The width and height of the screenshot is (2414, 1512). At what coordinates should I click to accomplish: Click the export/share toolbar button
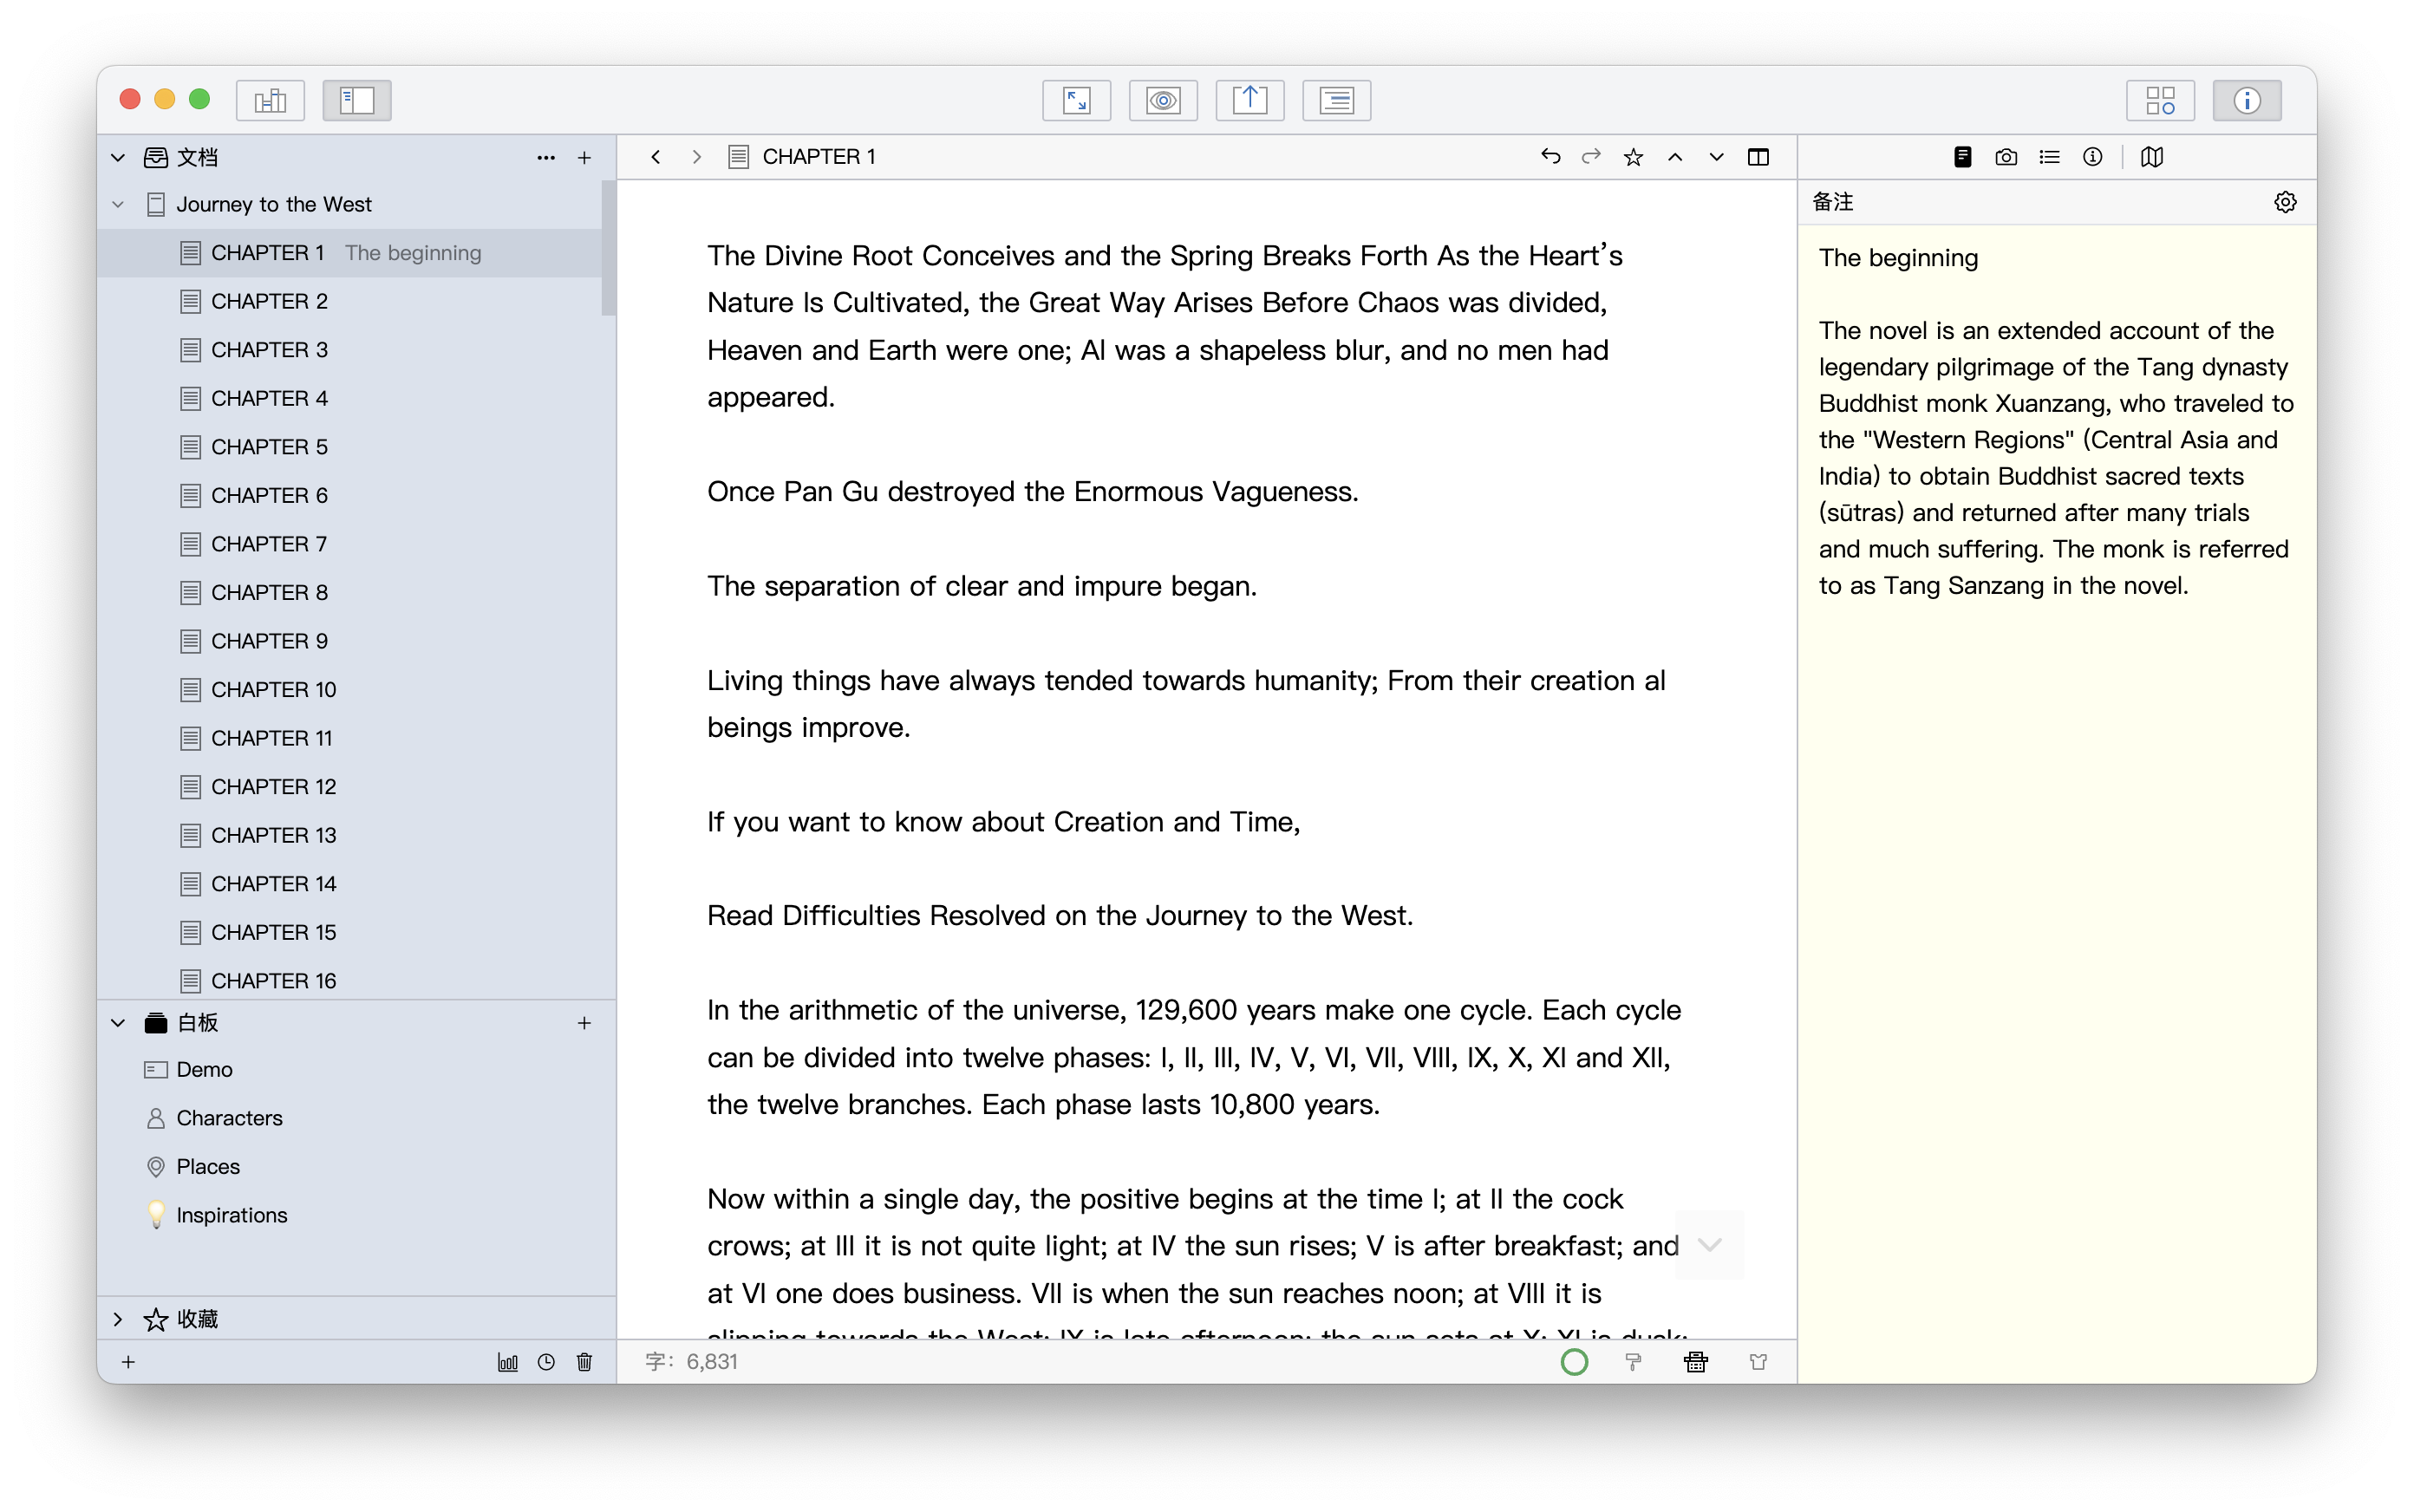pos(1250,100)
